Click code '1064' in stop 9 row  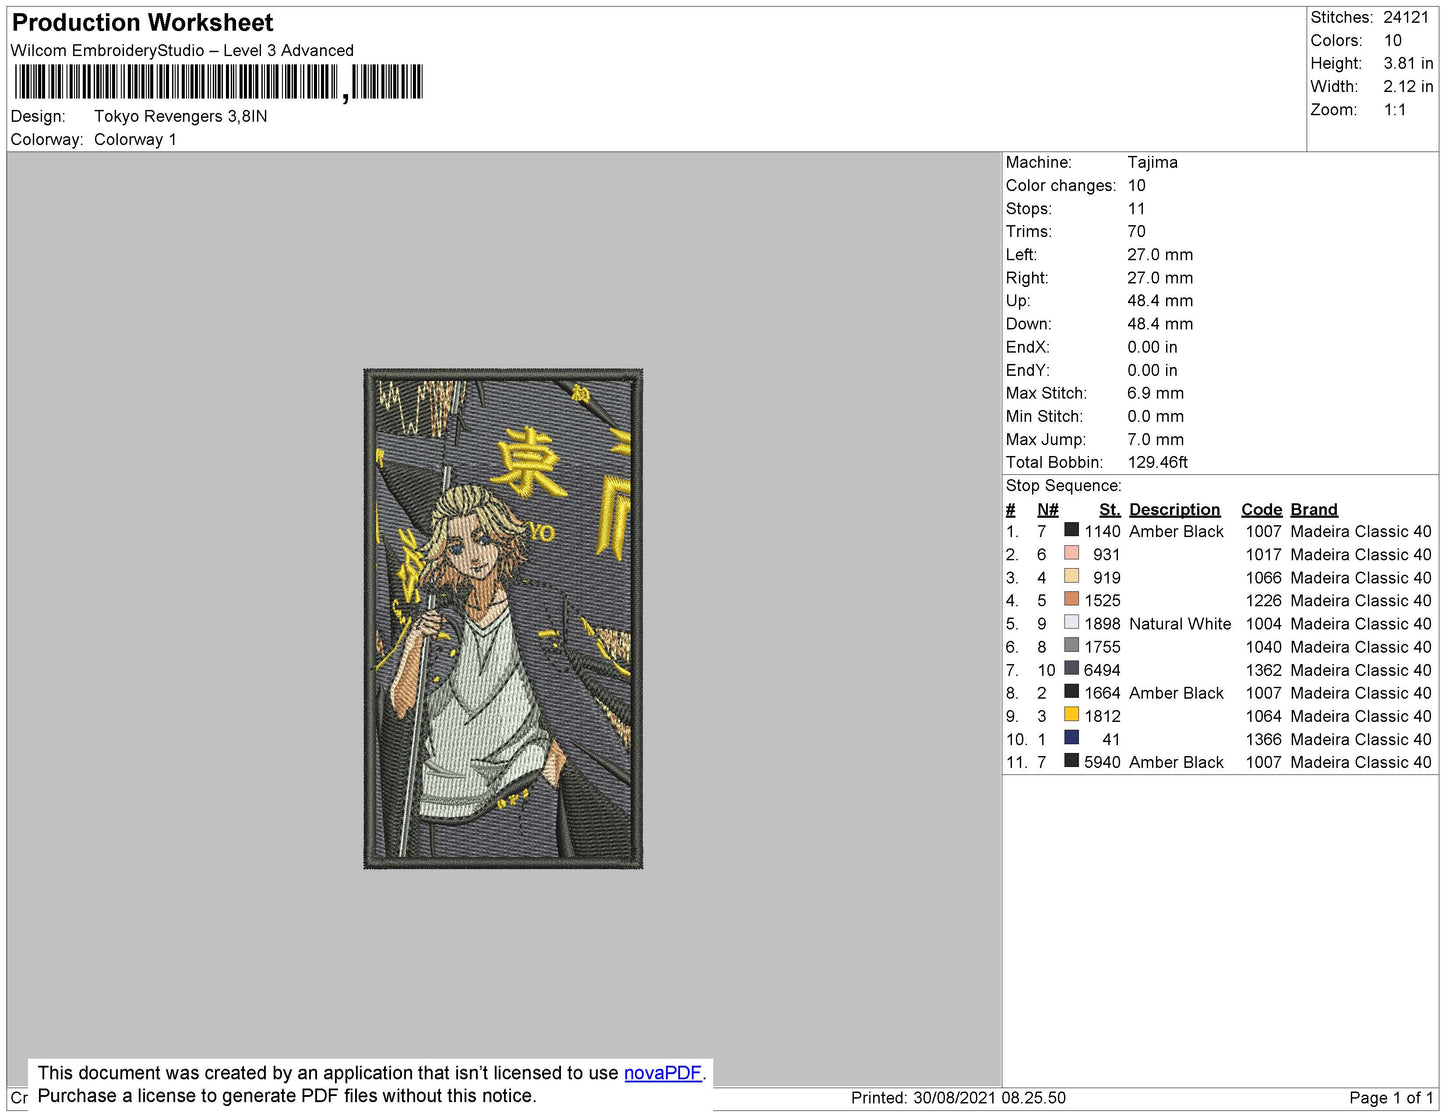coord(1264,717)
